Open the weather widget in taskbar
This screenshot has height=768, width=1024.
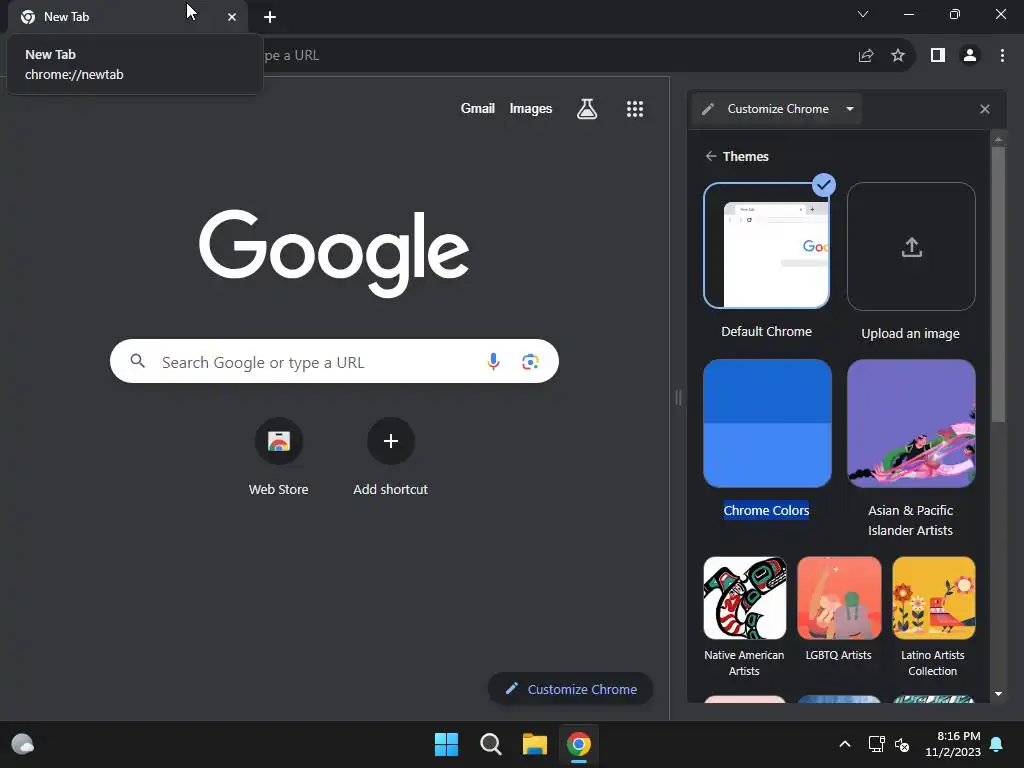tap(23, 744)
